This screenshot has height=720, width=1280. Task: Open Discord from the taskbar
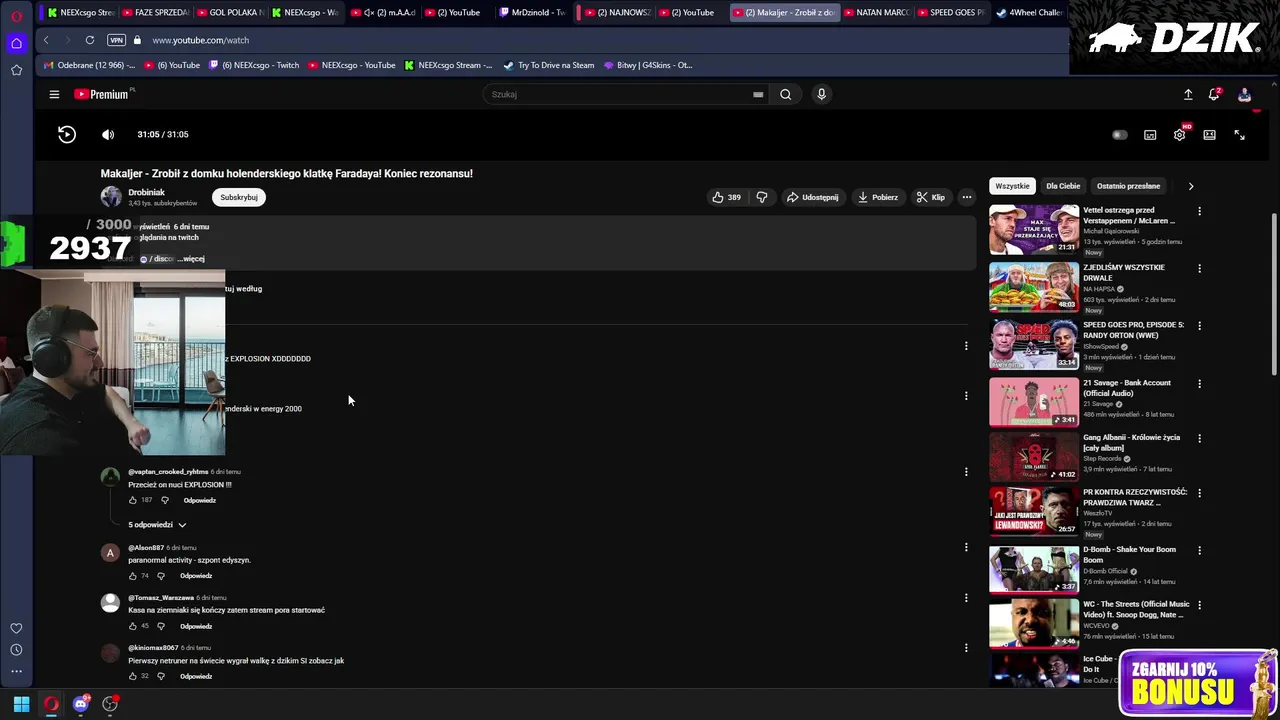coord(81,704)
